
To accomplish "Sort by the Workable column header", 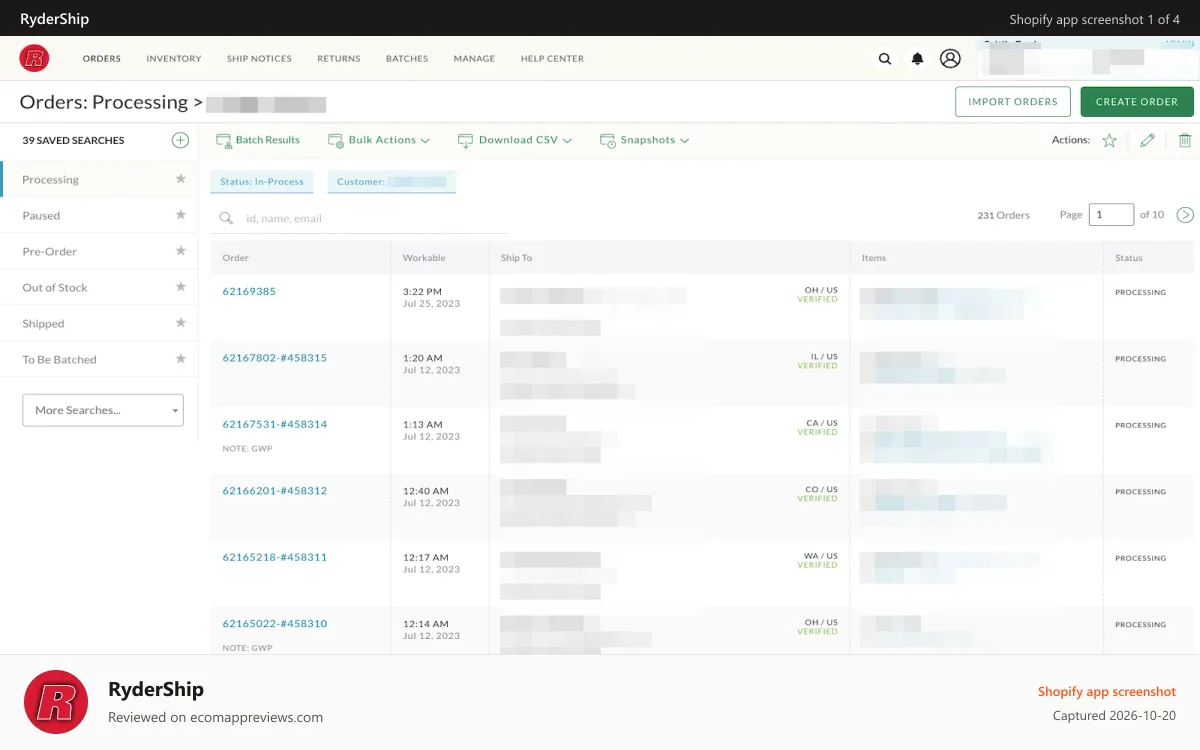I will 424,258.
